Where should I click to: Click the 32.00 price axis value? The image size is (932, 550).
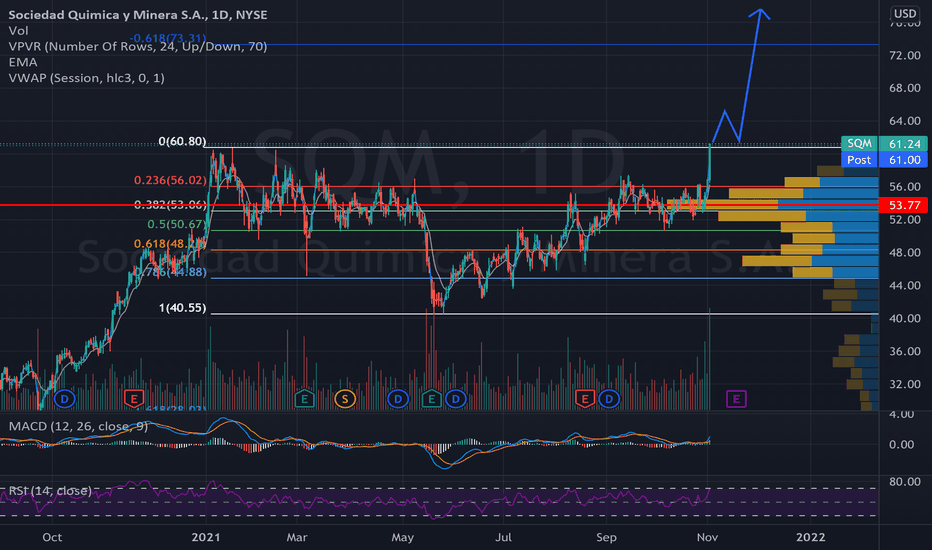pyautogui.click(x=905, y=384)
